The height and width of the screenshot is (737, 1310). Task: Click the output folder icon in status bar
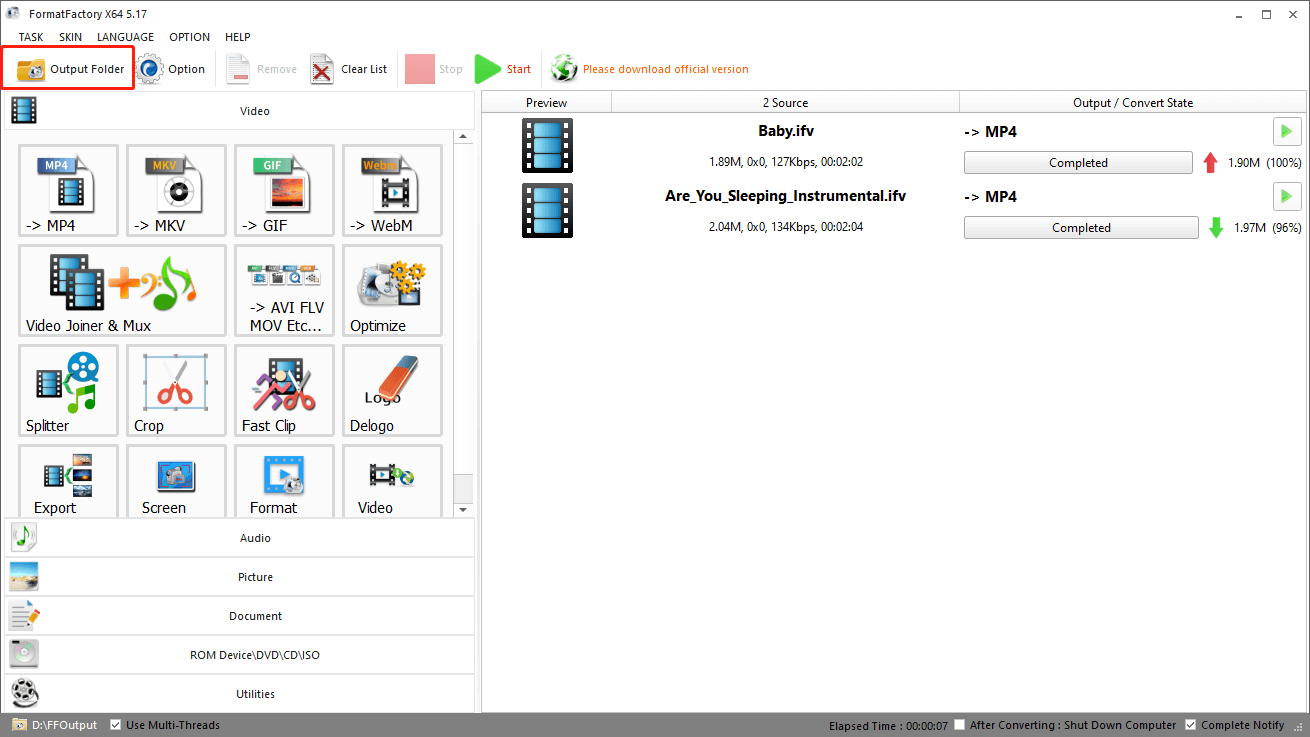[19, 725]
